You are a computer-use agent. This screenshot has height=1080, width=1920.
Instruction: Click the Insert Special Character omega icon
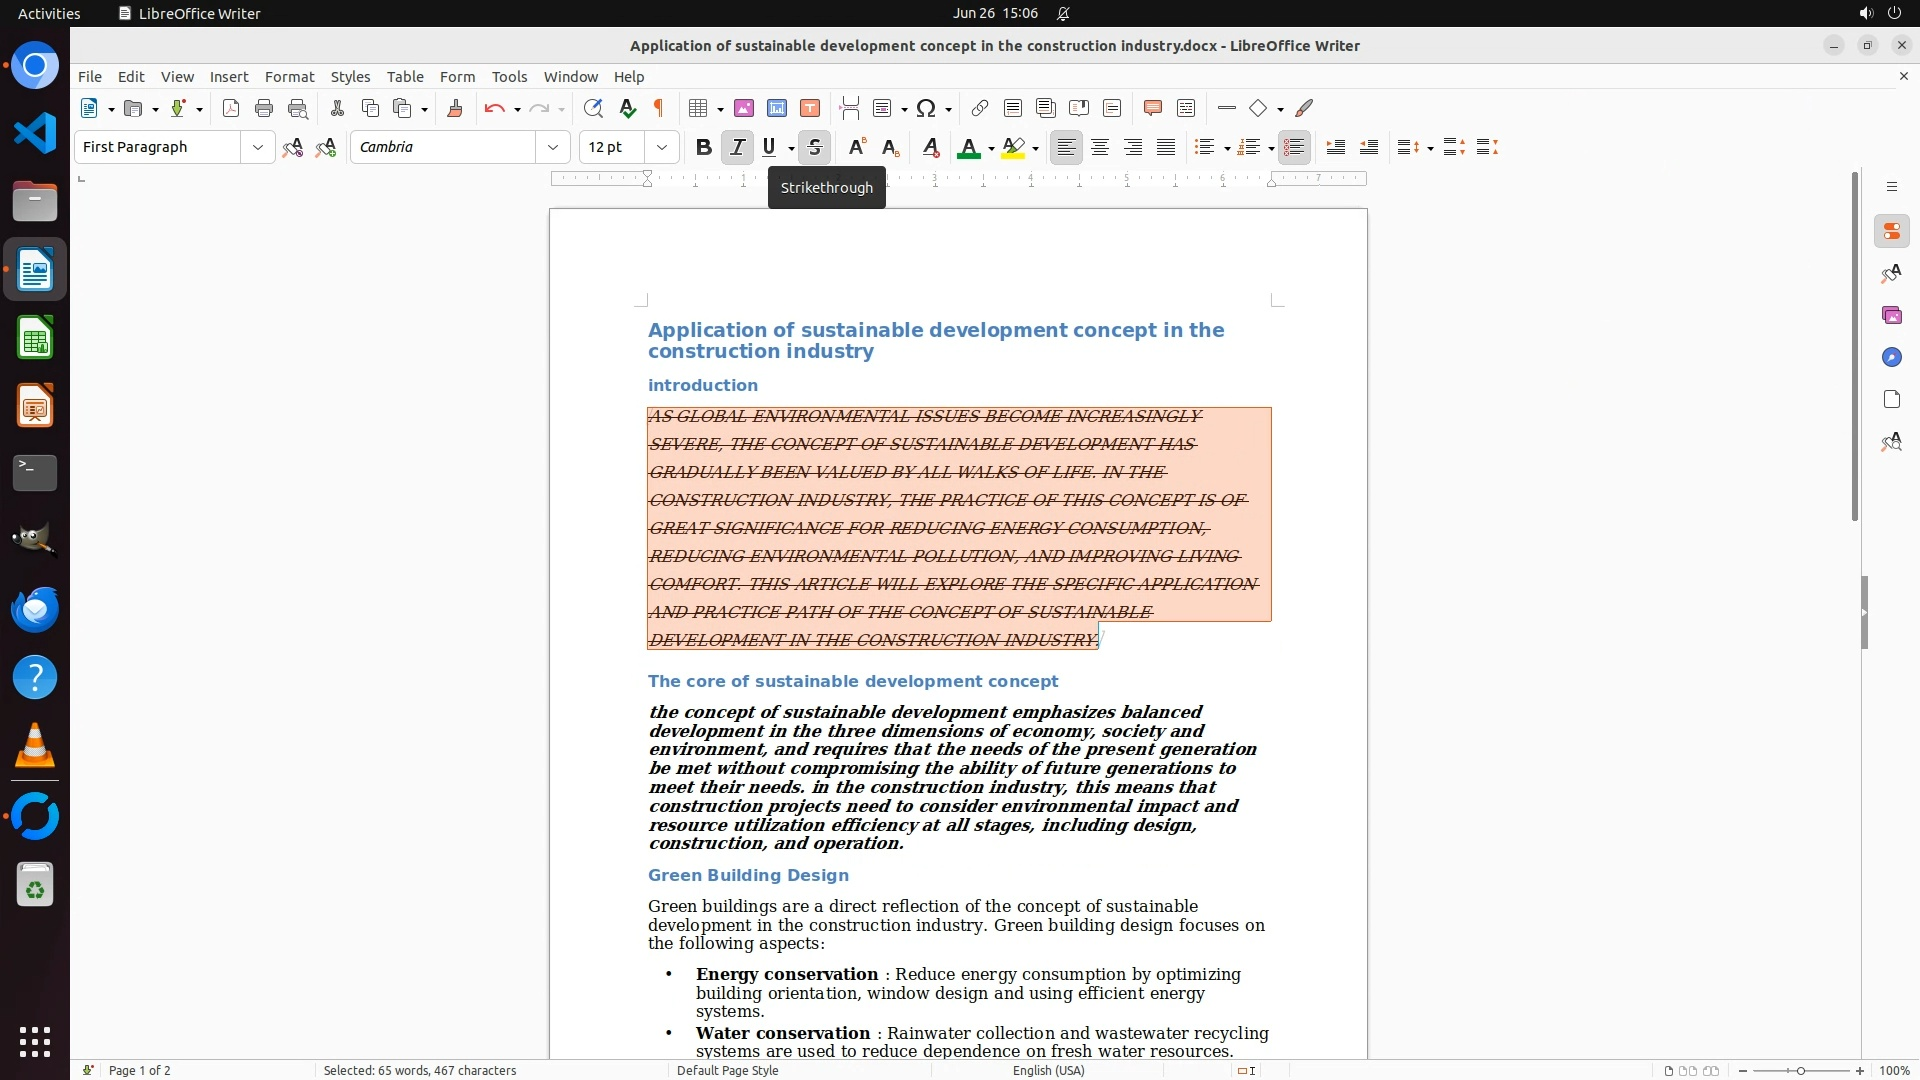926,109
